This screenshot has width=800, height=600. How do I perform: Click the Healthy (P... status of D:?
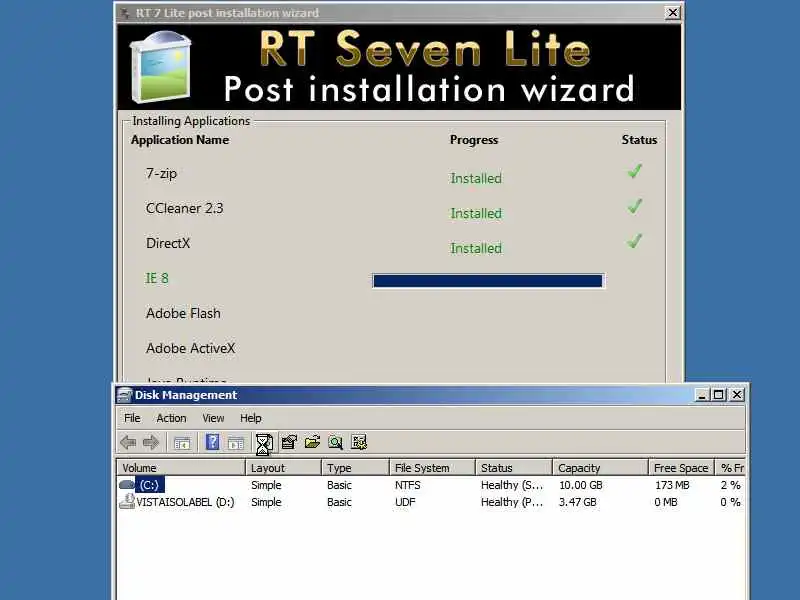[512, 502]
